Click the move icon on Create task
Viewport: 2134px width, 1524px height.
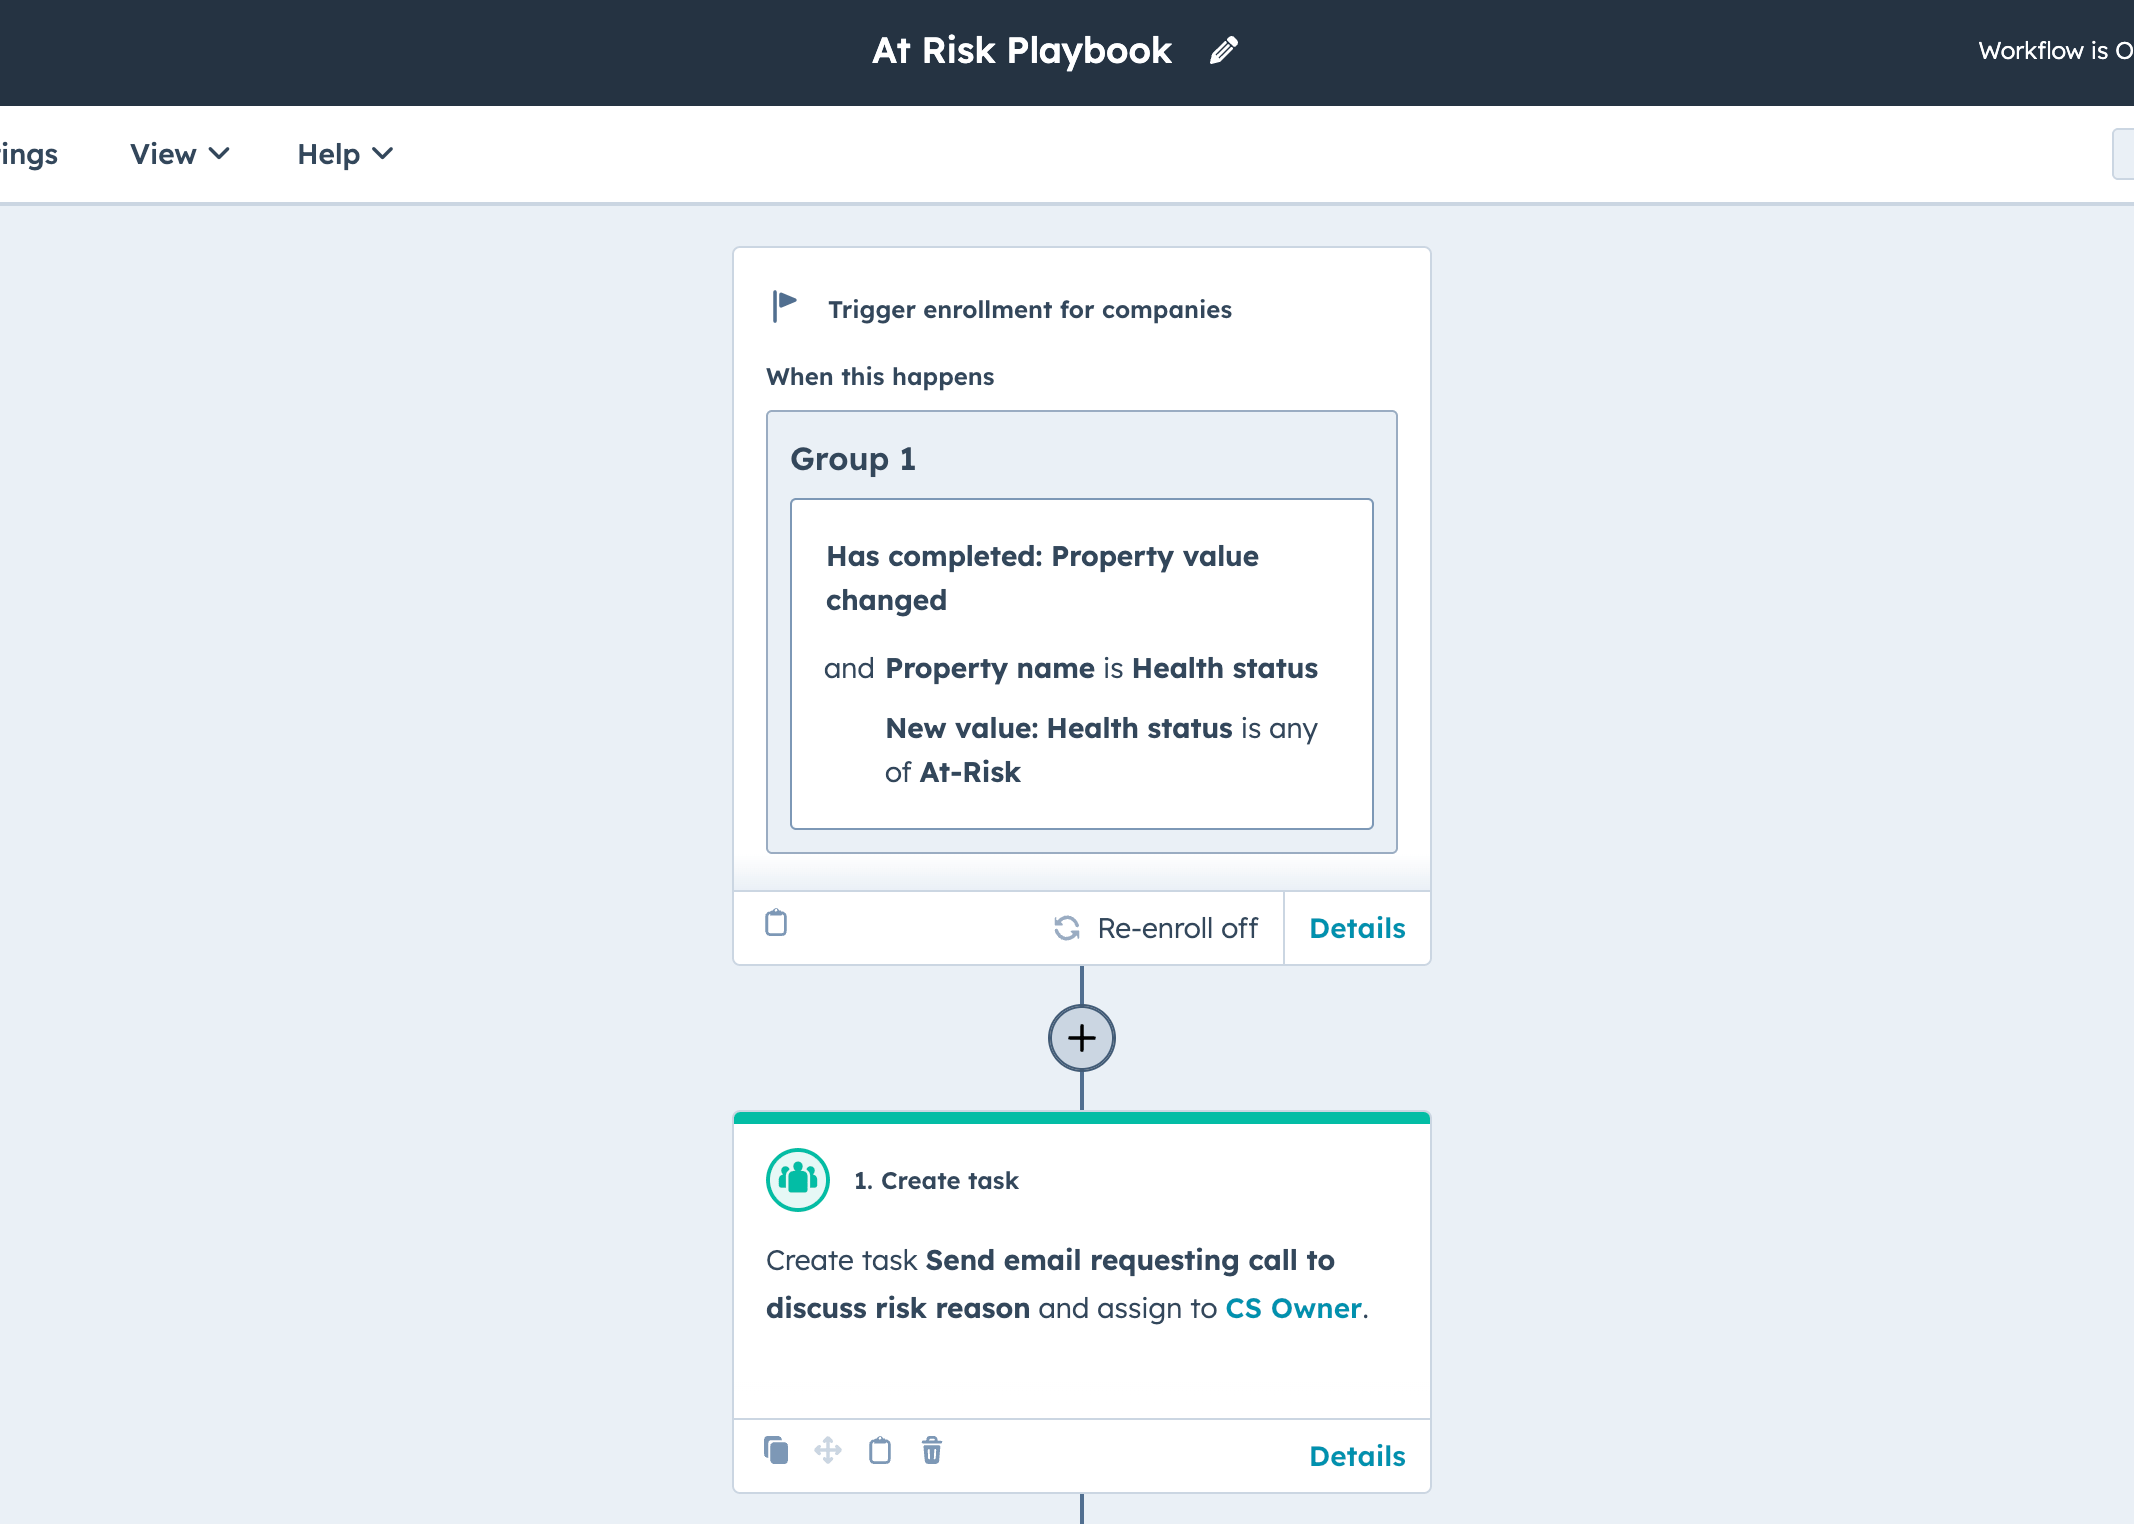(828, 1450)
